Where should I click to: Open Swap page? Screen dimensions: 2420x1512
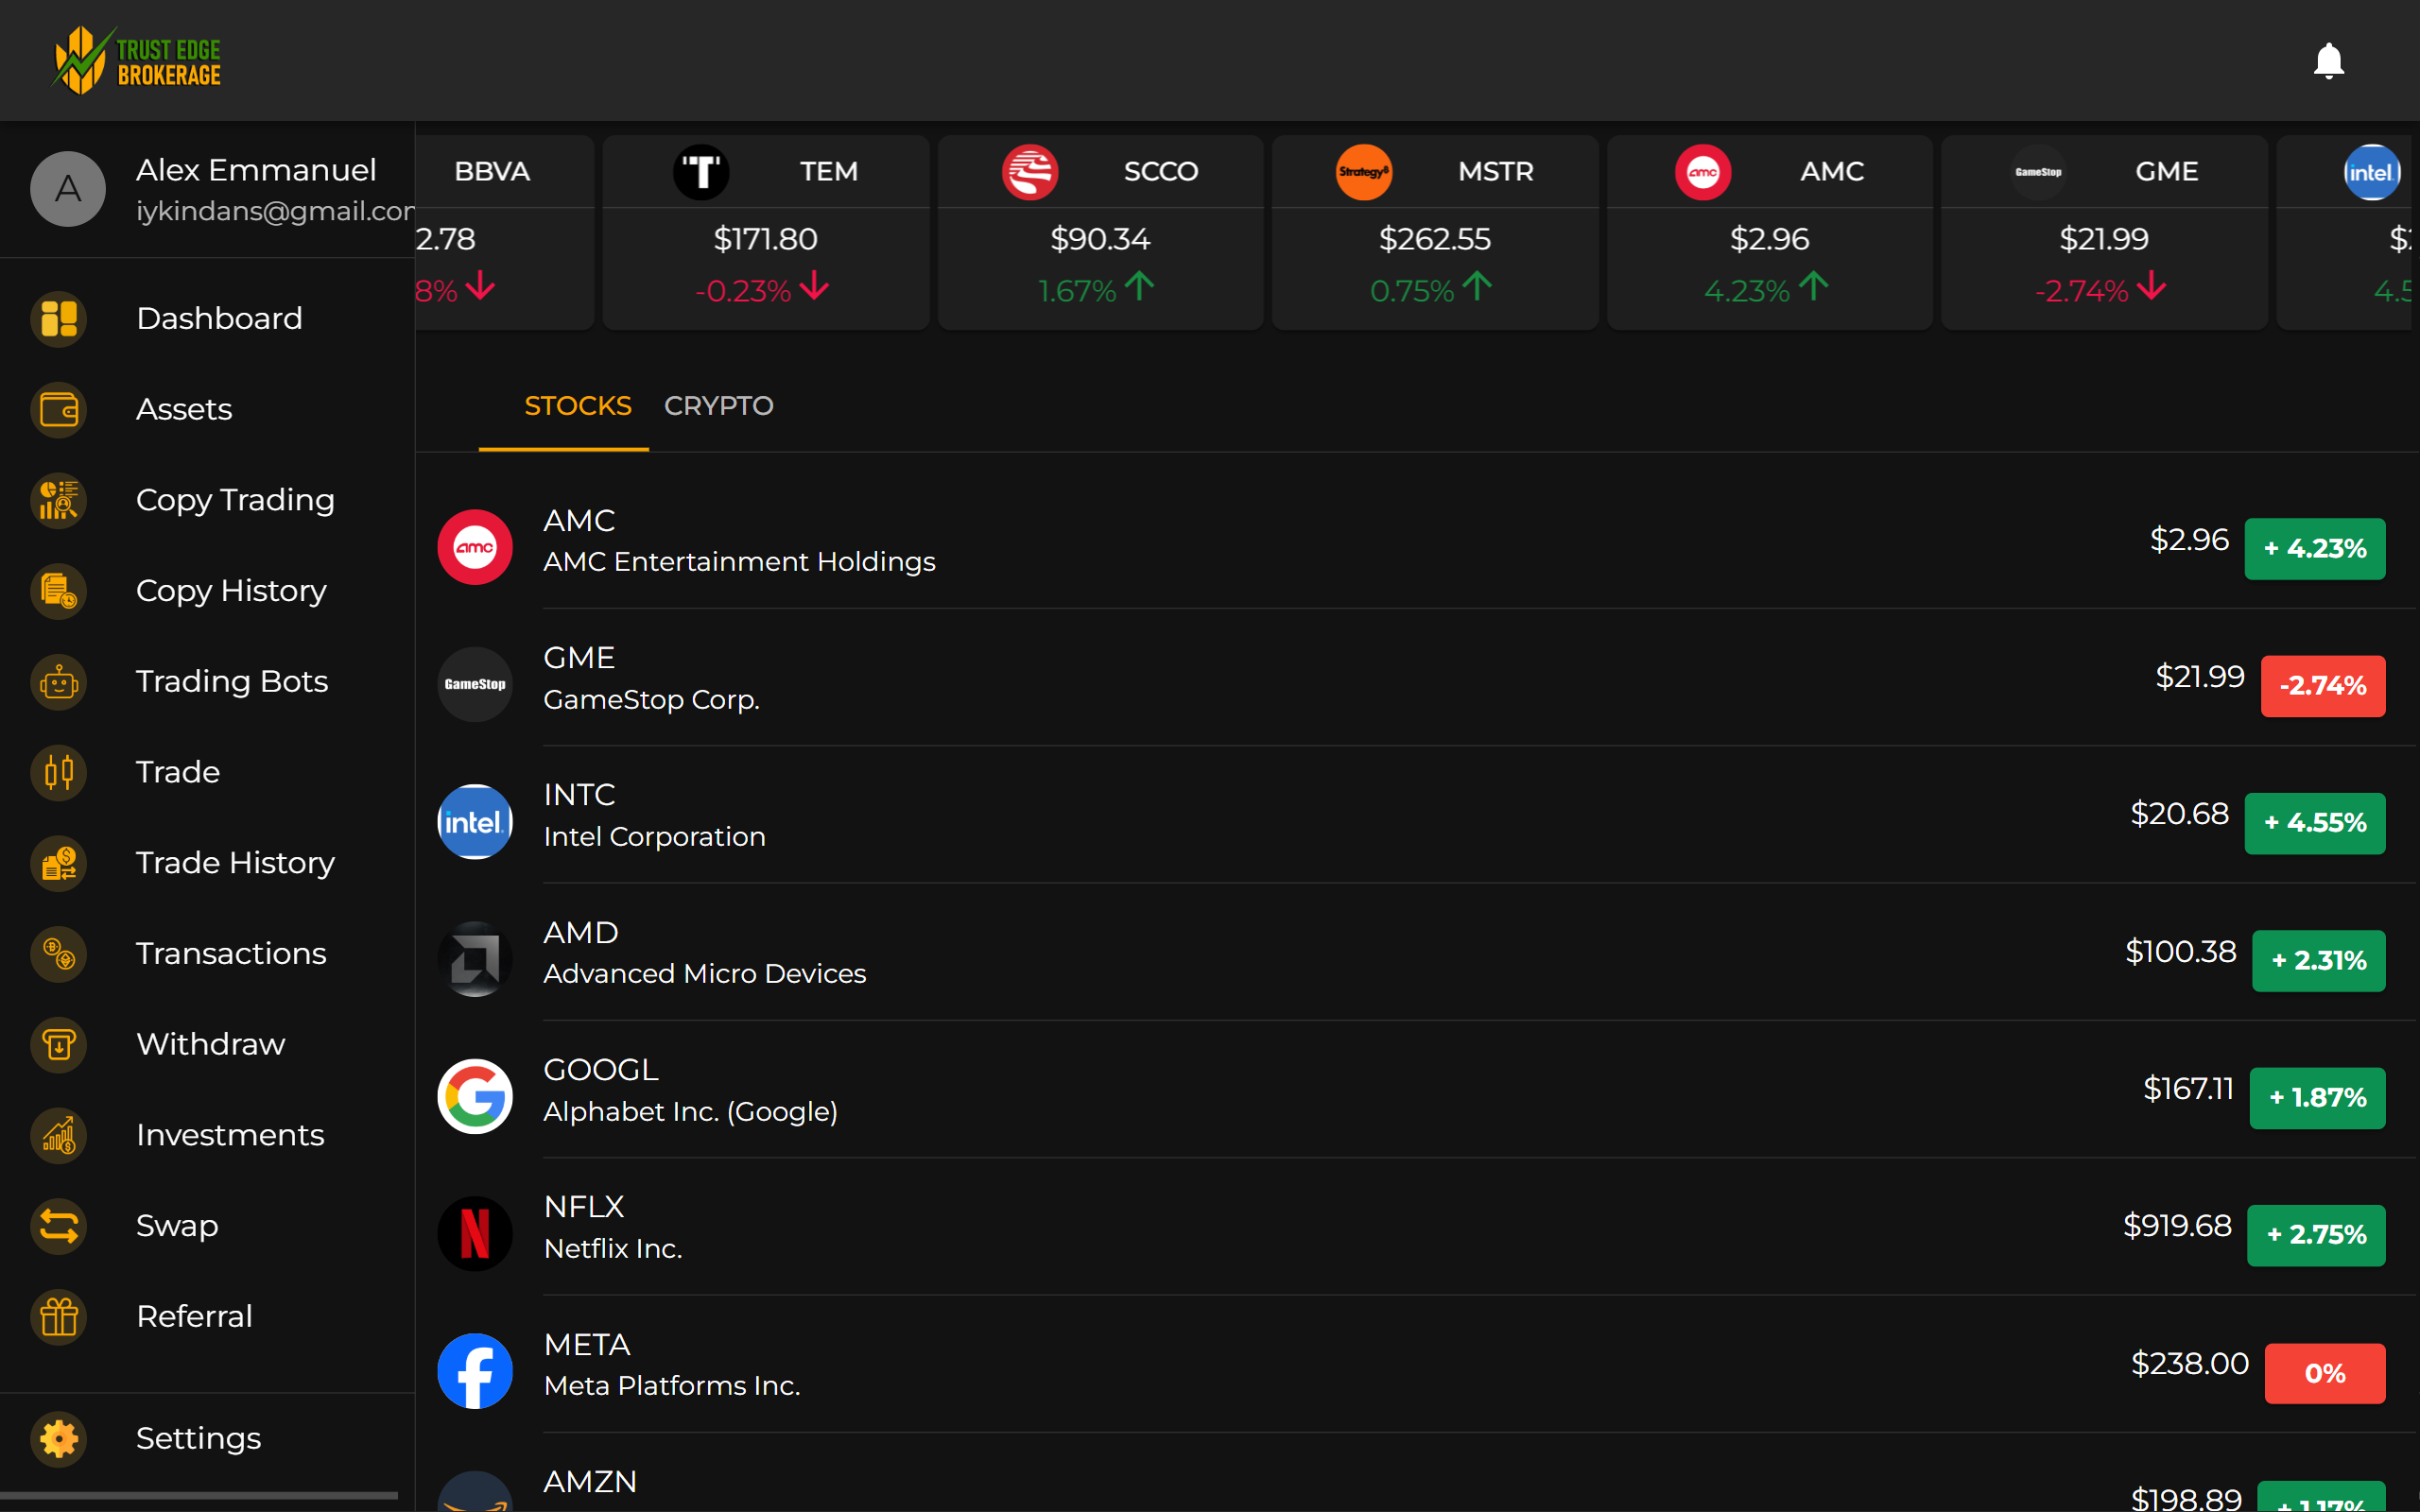(x=207, y=1226)
